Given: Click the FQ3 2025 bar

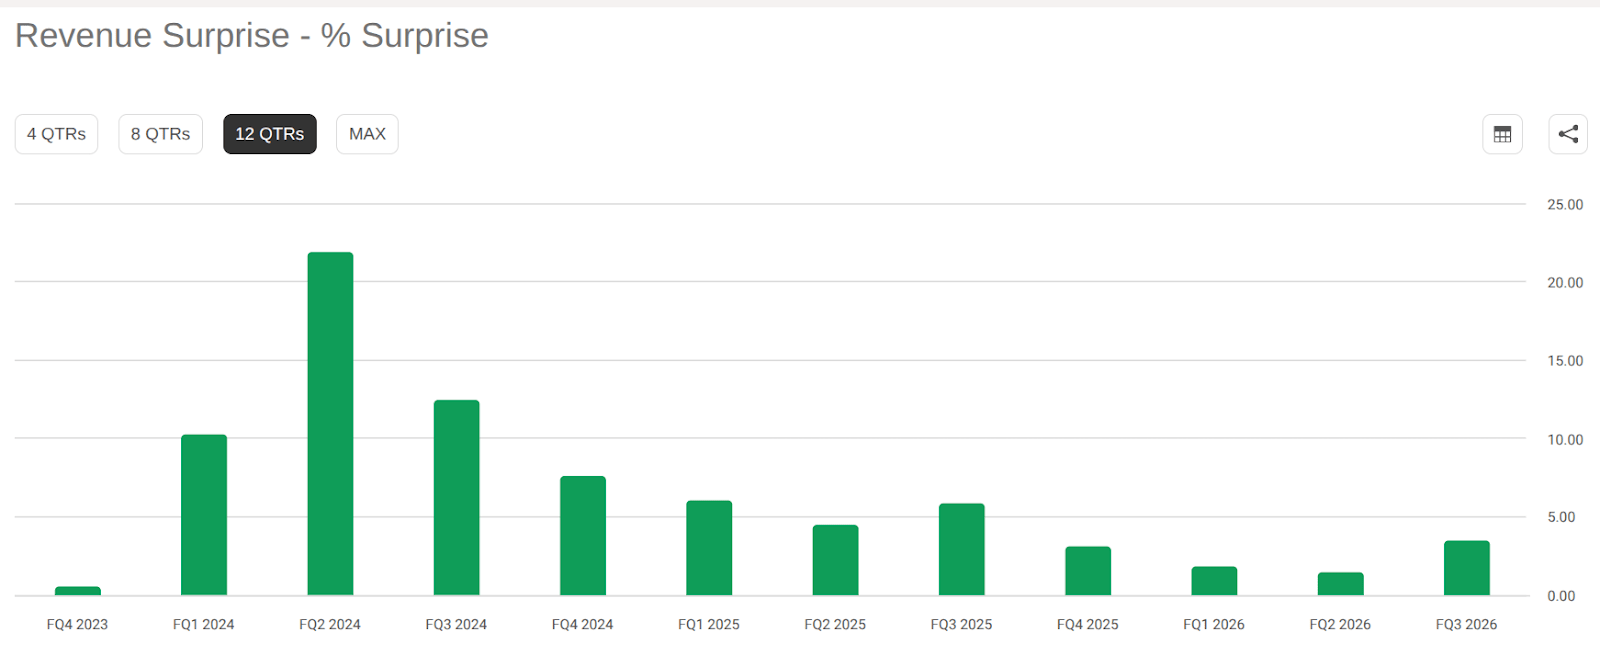Looking at the screenshot, I should point(962,549).
